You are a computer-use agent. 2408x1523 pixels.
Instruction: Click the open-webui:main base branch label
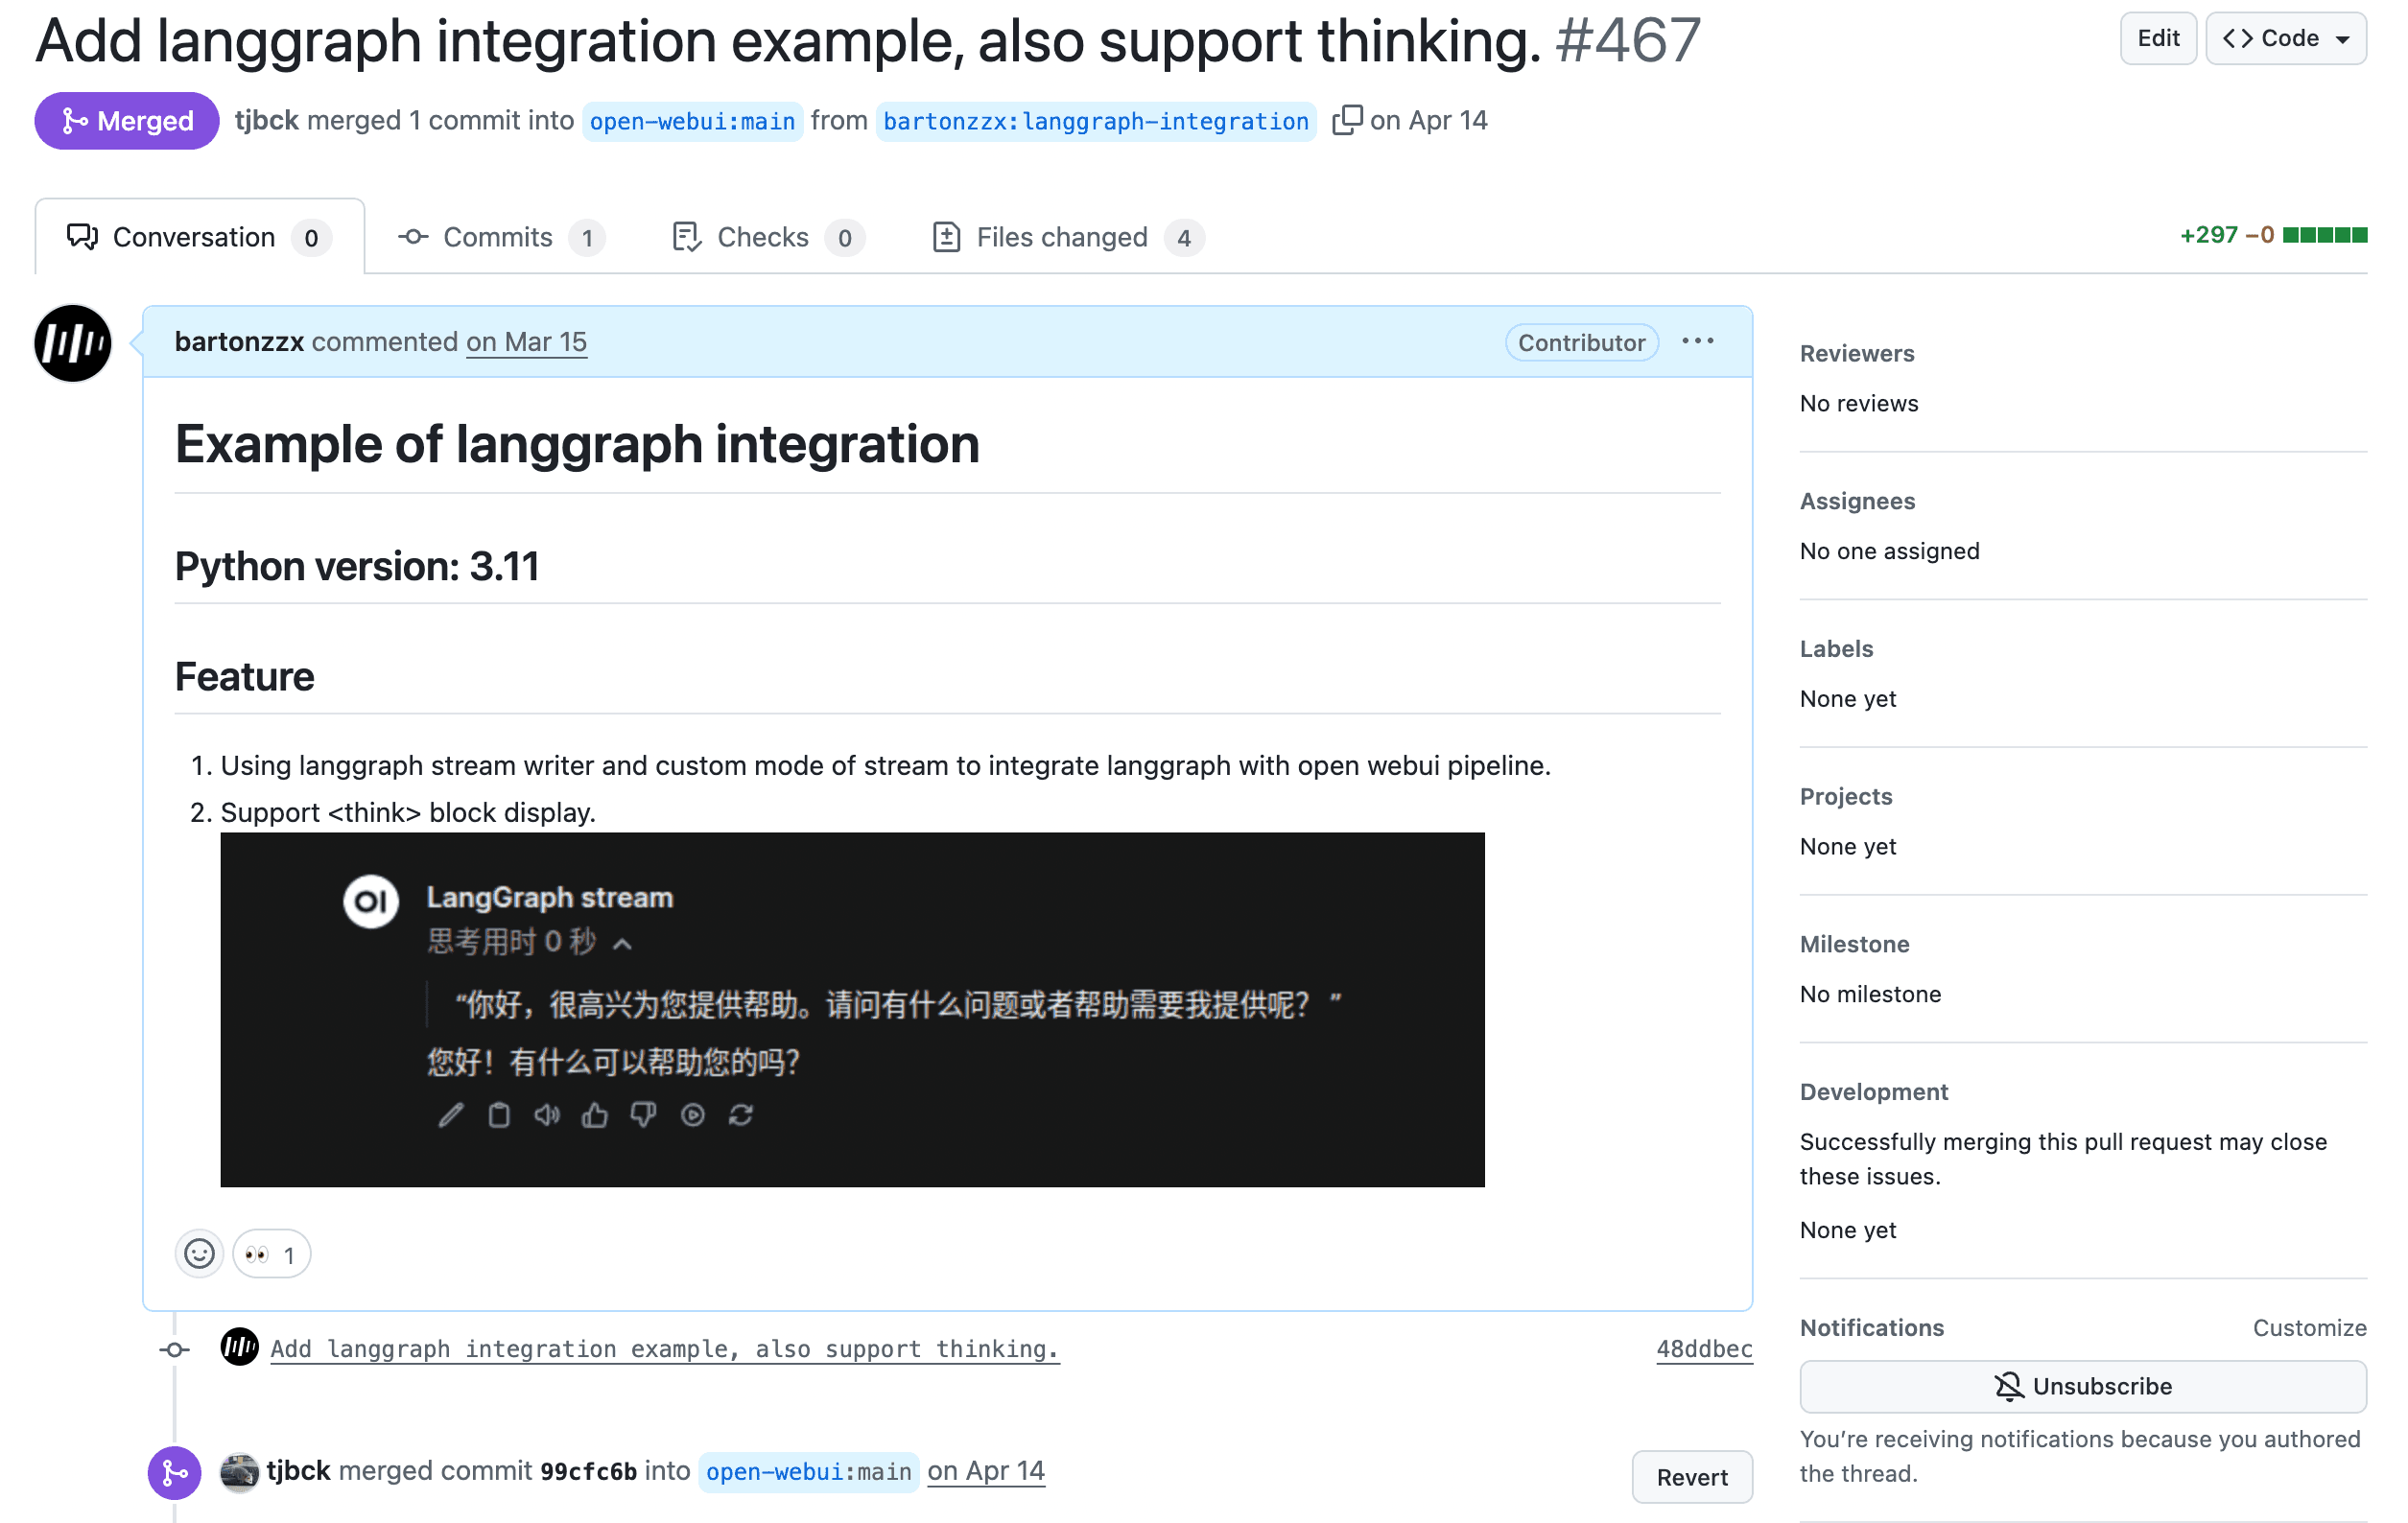[x=692, y=122]
